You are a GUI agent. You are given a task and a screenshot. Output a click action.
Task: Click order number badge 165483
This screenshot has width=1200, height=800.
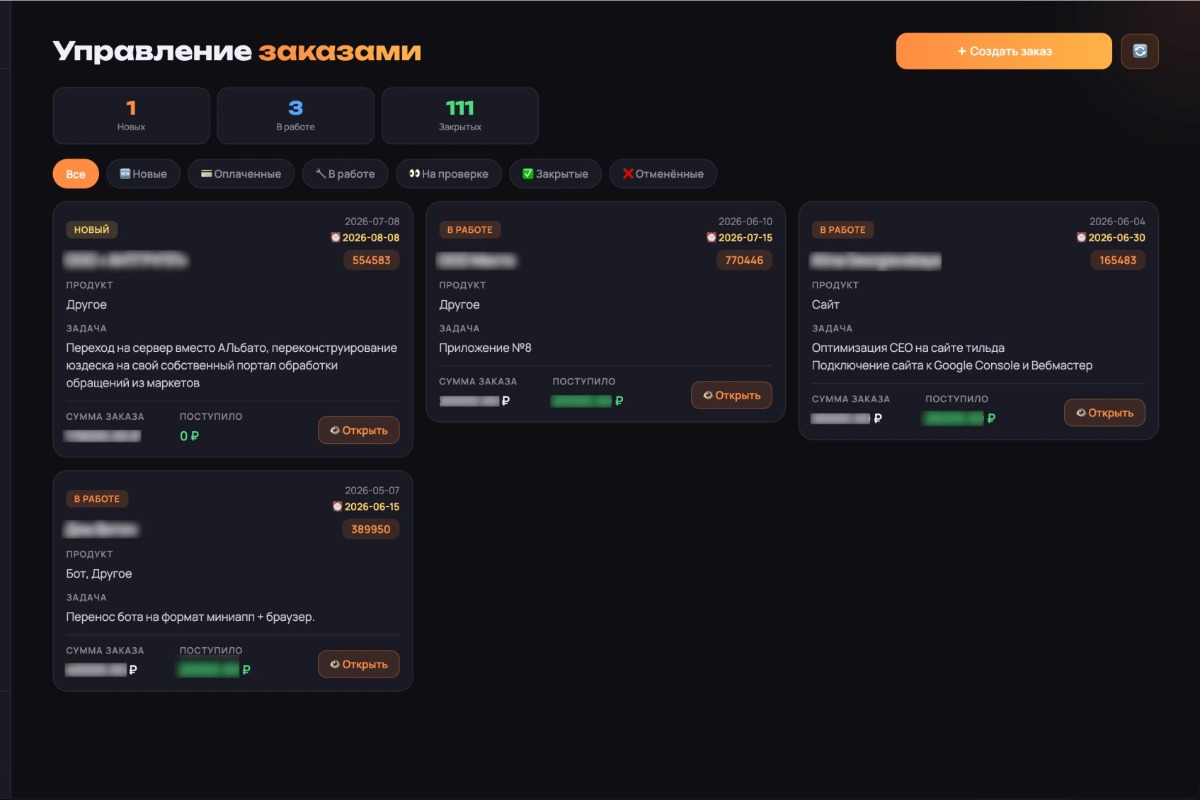point(1117,260)
